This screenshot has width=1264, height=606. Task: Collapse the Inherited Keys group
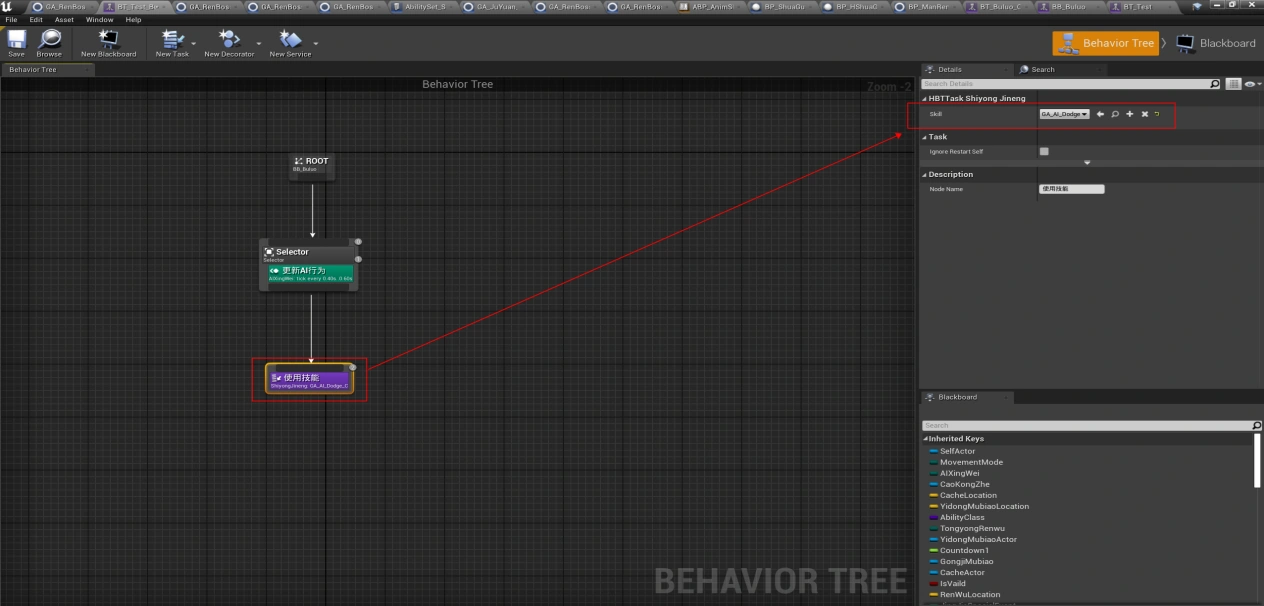coord(926,438)
